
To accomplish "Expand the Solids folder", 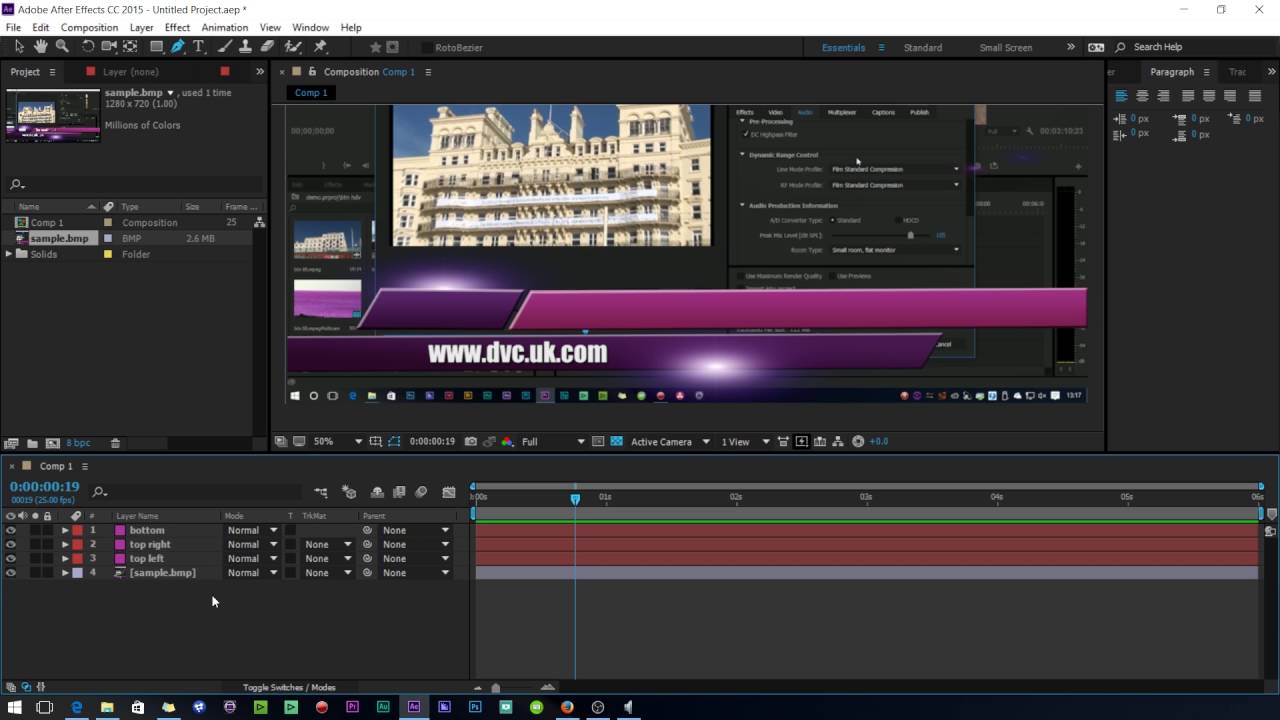I will pos(10,254).
